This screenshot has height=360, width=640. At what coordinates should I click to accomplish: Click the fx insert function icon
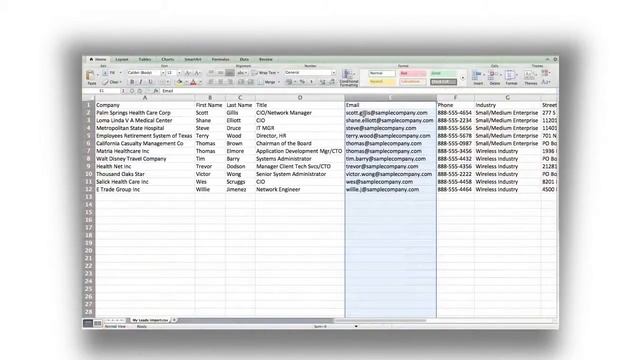156,91
